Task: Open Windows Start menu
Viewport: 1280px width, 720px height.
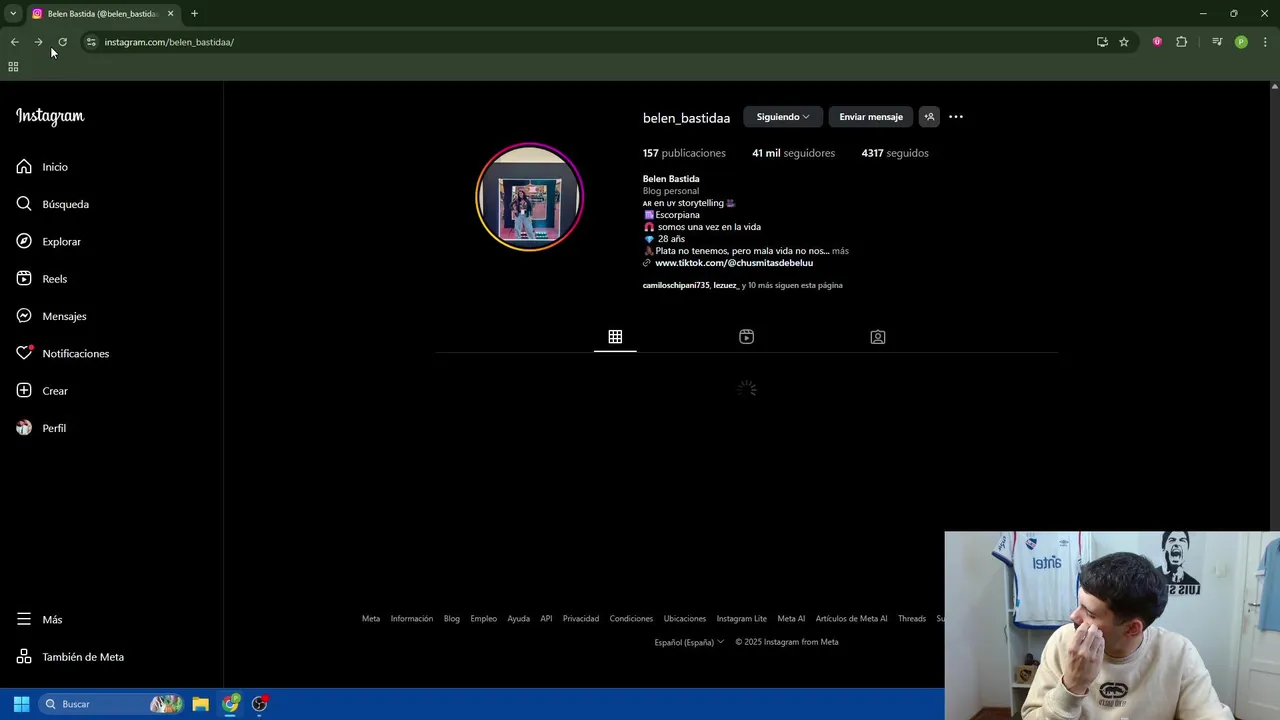Action: 21,704
